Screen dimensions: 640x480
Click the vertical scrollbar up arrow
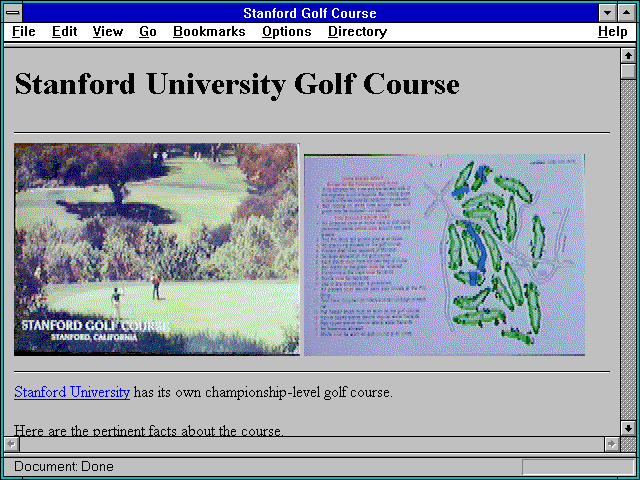(628, 56)
